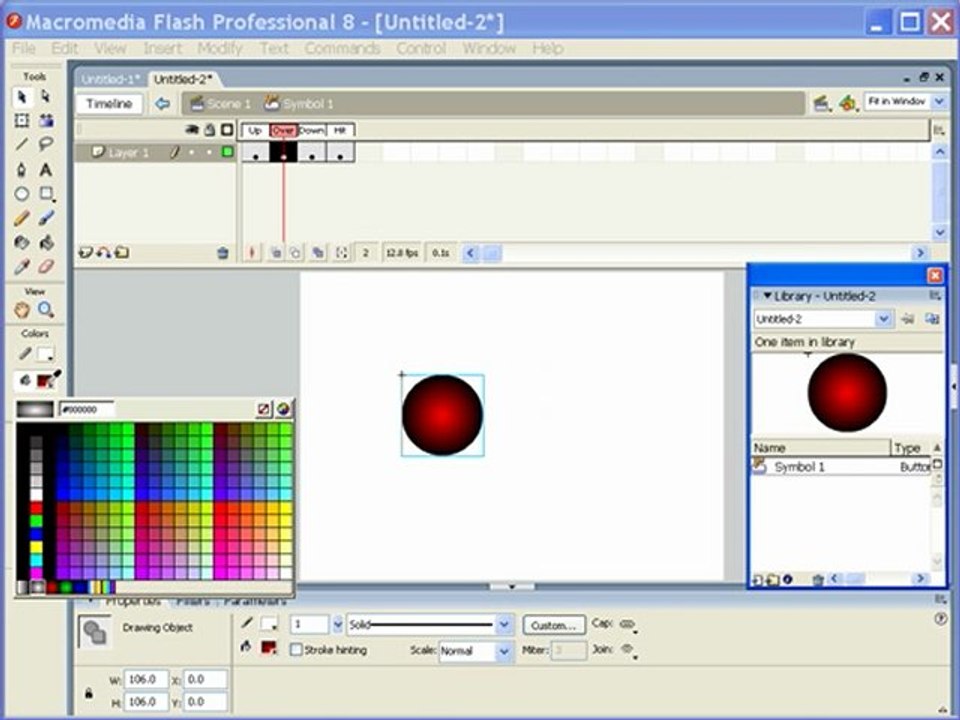Screen dimensions: 960x720
Task: Click the color wheel system picker icon
Action: pyautogui.click(x=283, y=409)
